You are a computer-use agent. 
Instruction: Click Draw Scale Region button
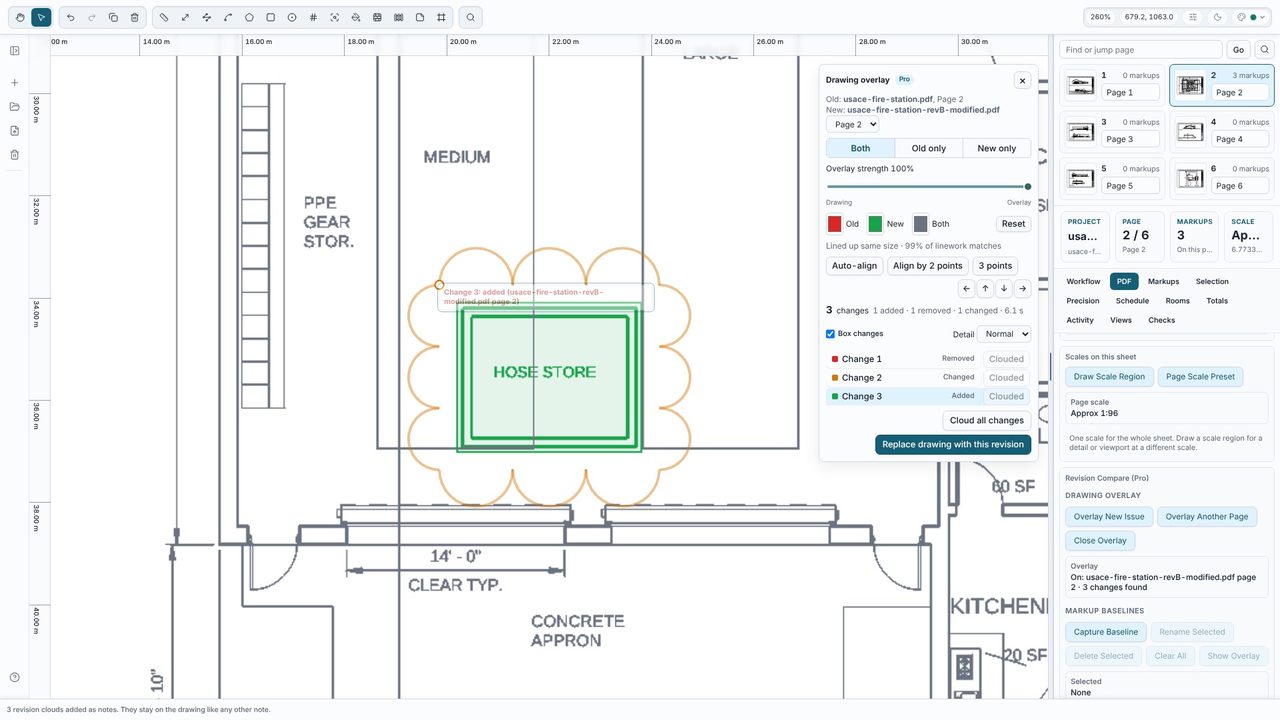[x=1109, y=377]
